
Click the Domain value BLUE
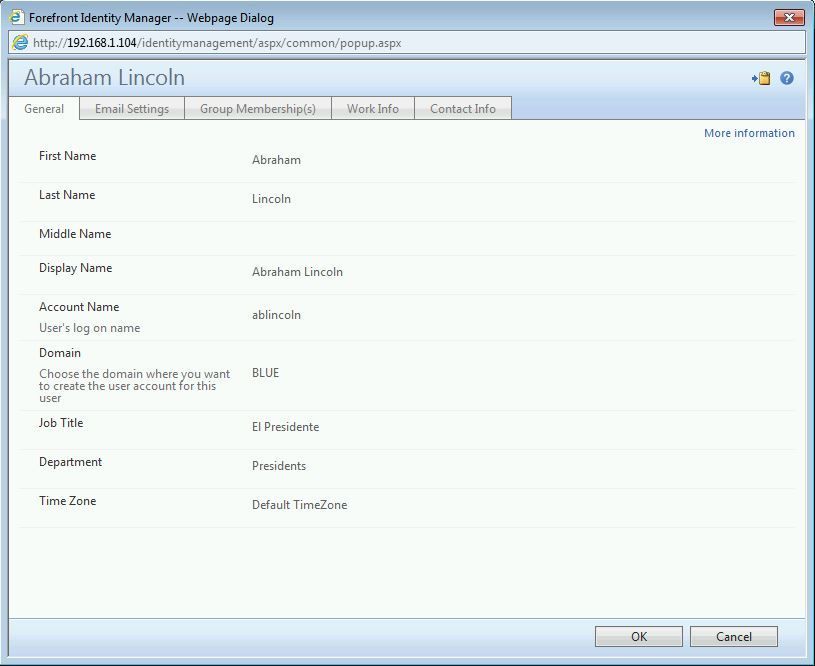[x=266, y=373]
